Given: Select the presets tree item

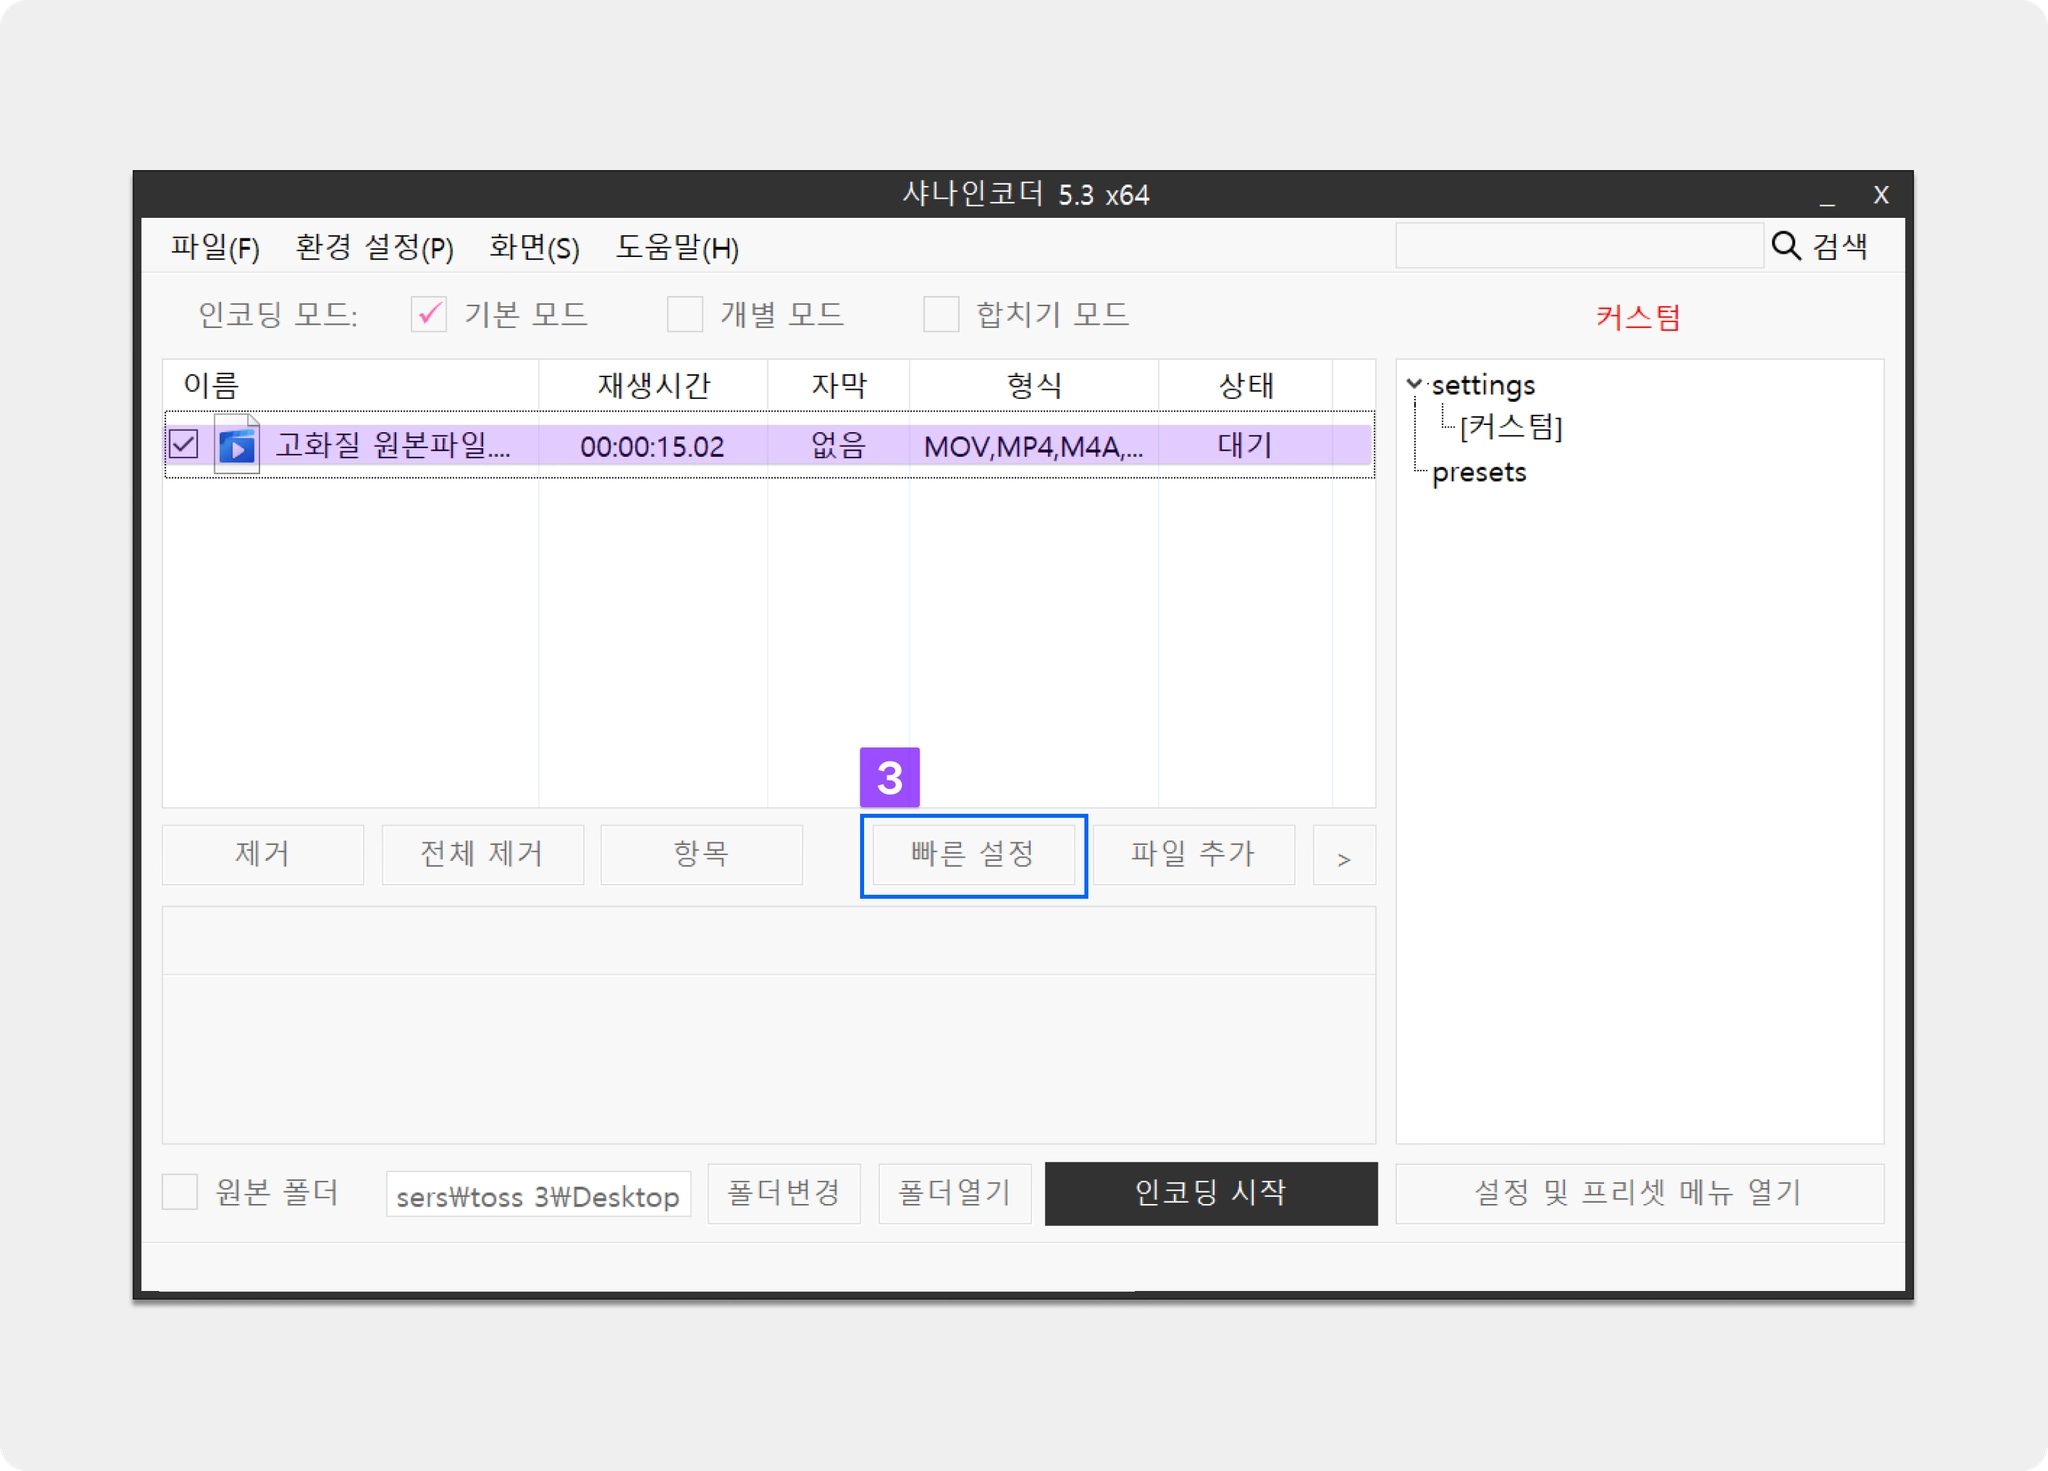Looking at the screenshot, I should pyautogui.click(x=1478, y=472).
